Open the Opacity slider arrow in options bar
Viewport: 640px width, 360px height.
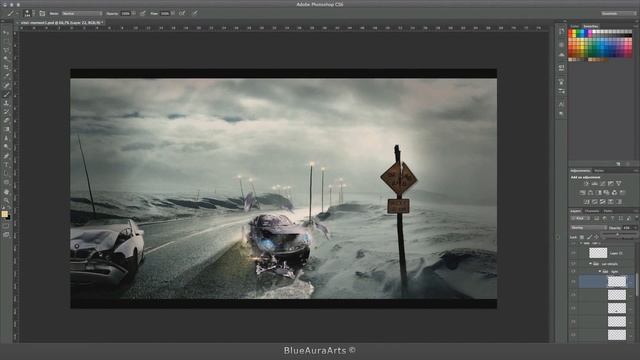[x=133, y=13]
